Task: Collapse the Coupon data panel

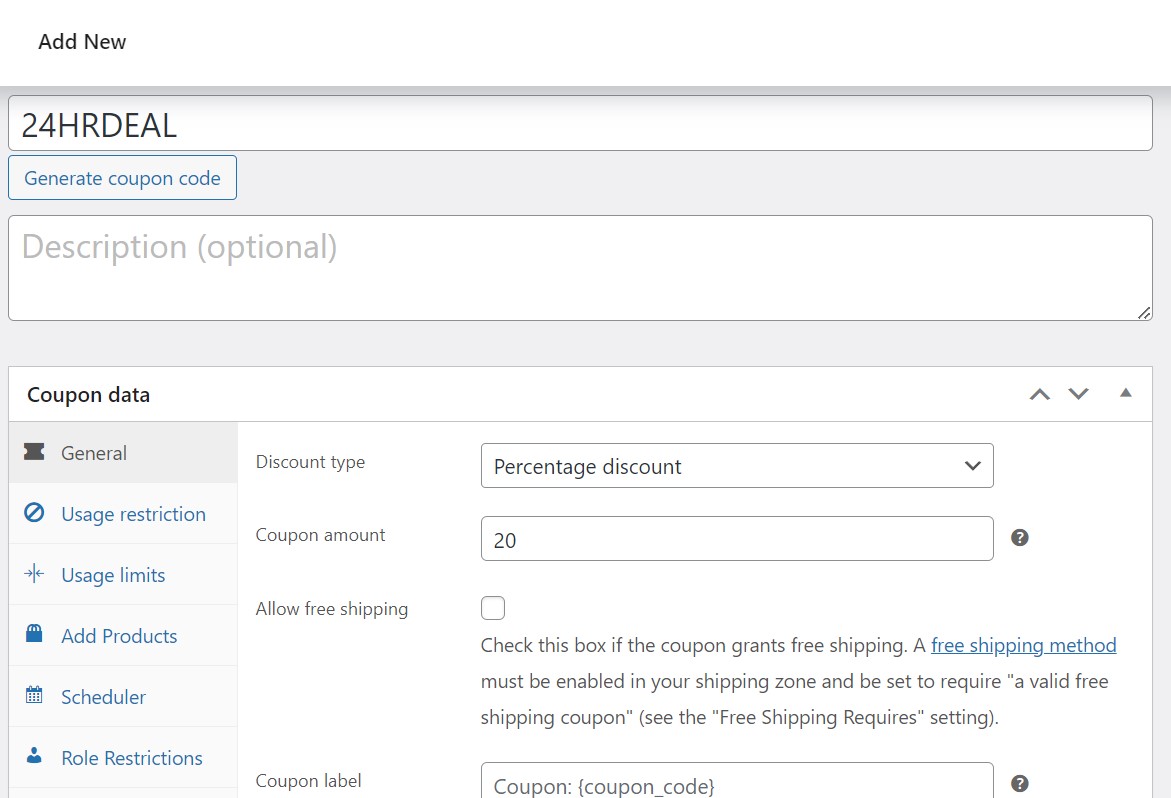Action: 1125,393
